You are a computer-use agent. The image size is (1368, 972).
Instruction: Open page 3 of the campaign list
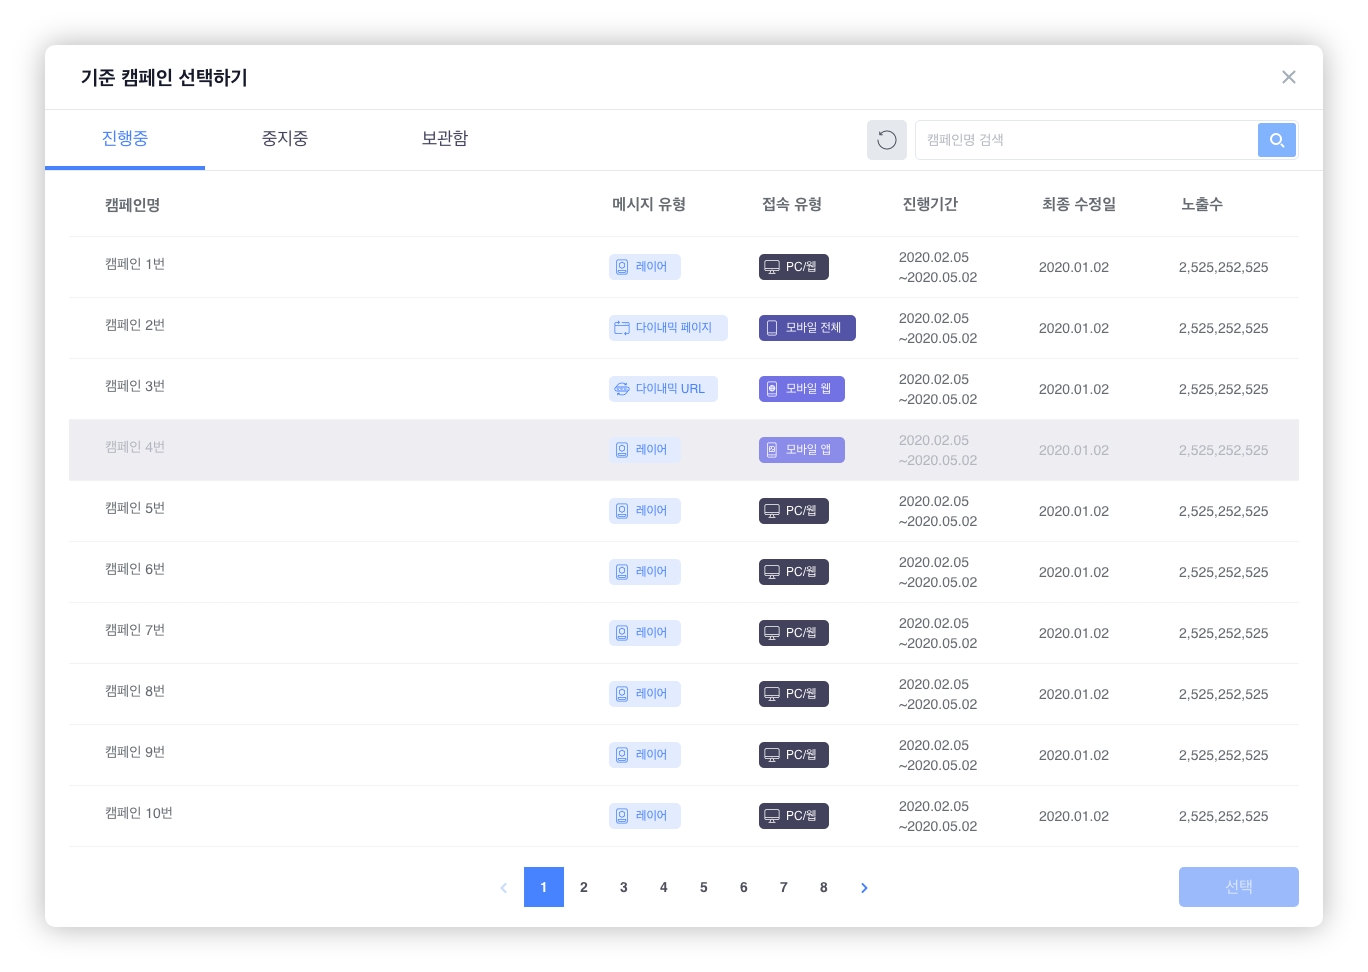tap(623, 888)
